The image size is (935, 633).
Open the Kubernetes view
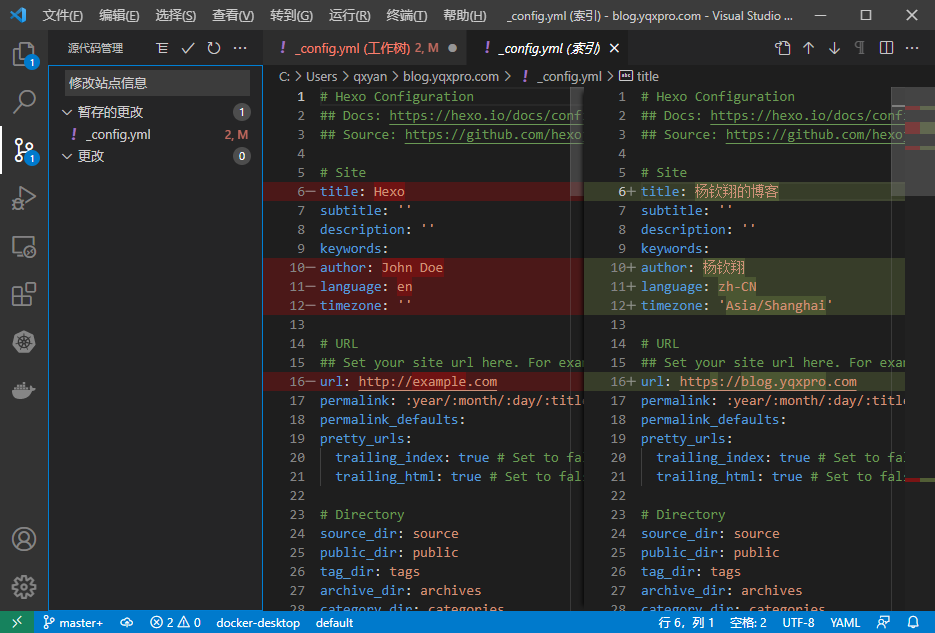[24, 342]
